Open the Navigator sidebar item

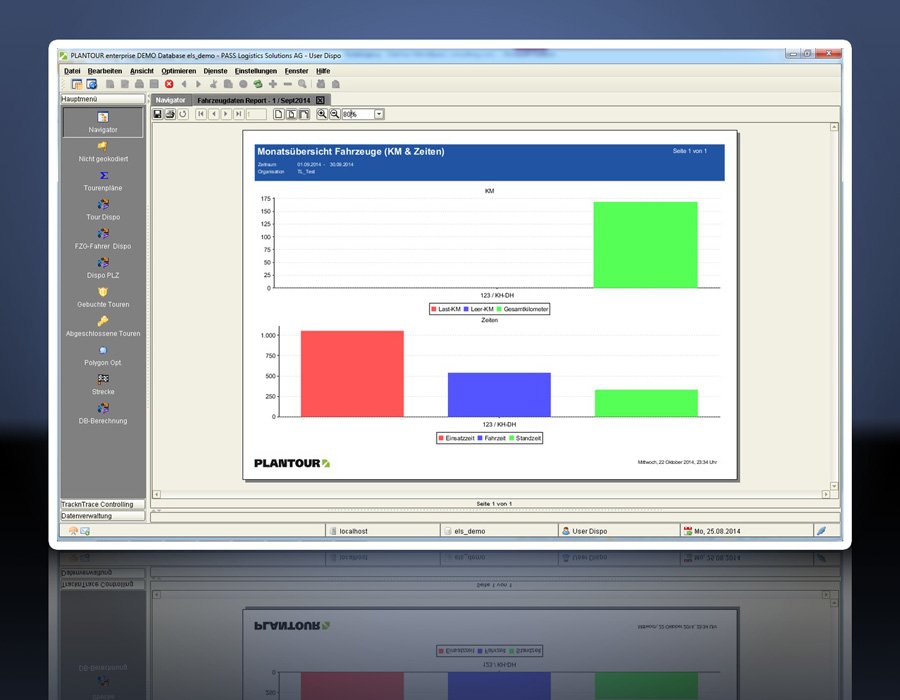click(x=103, y=122)
